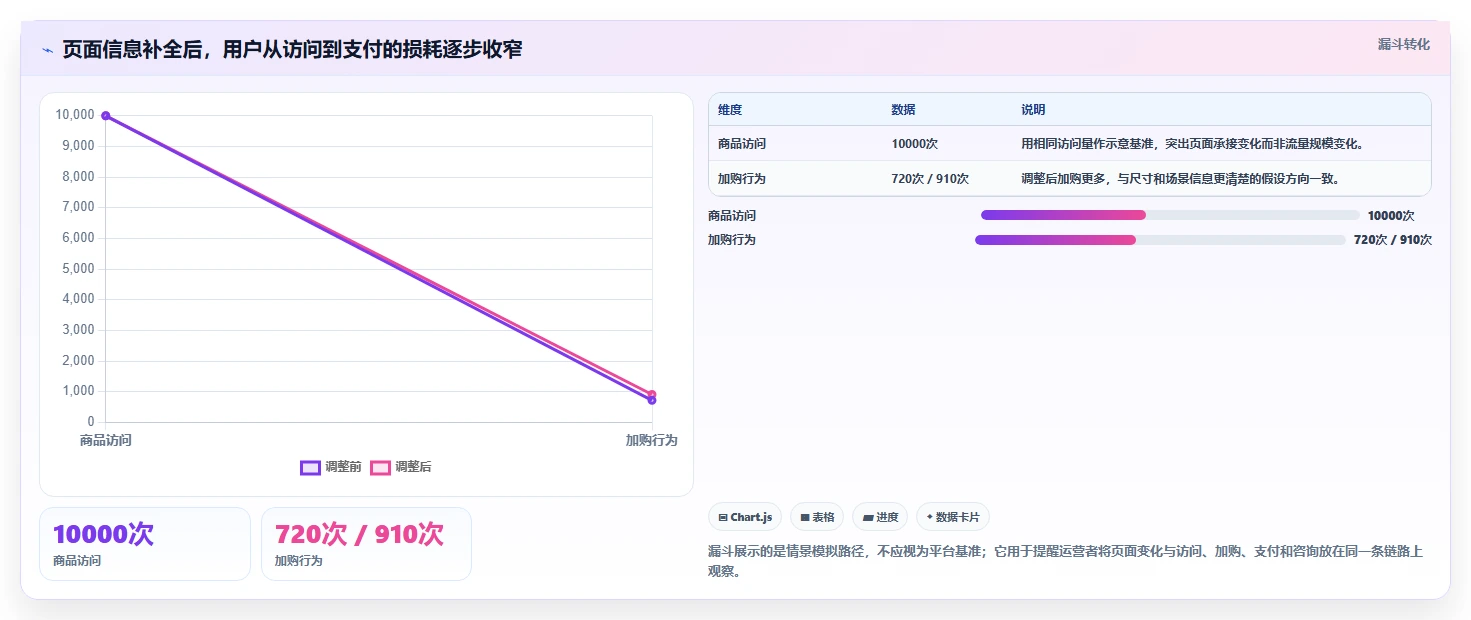This screenshot has height=620, width=1471.
Task: Toggle the 调整前 legend swatch
Action: point(310,467)
